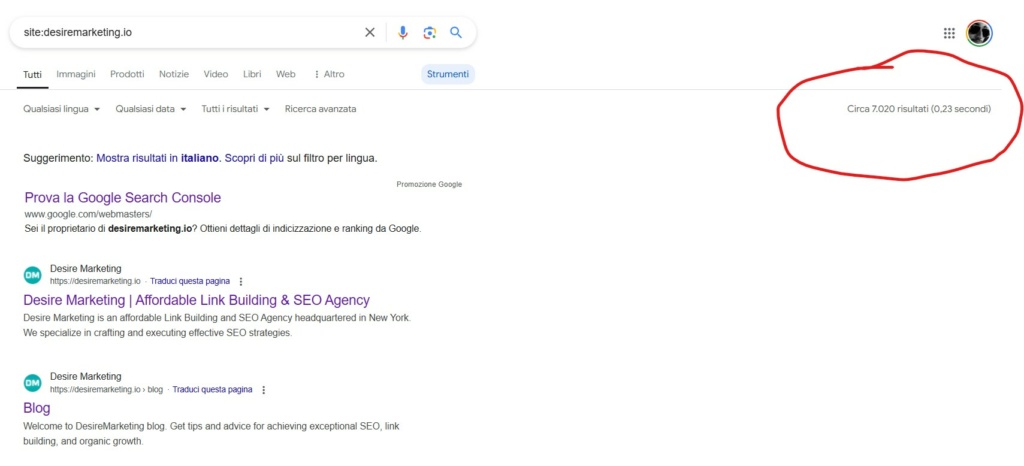Start voice search with the microphone icon
This screenshot has height=466, width=1024.
pyautogui.click(x=403, y=32)
